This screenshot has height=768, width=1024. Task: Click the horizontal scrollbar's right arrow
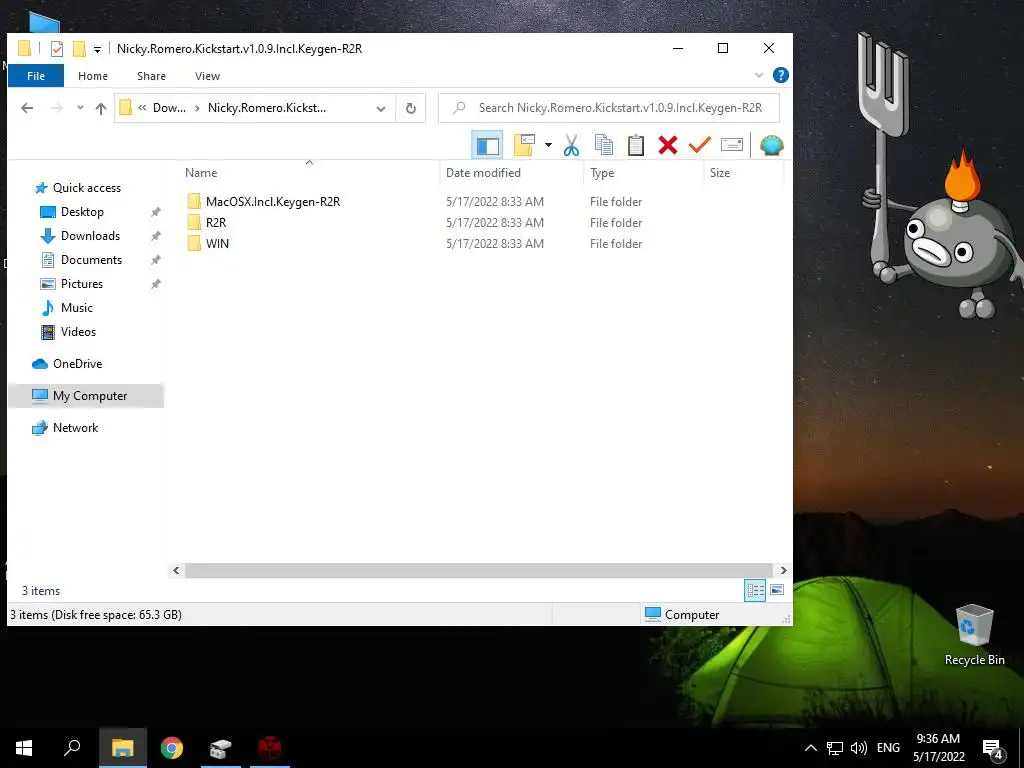784,570
